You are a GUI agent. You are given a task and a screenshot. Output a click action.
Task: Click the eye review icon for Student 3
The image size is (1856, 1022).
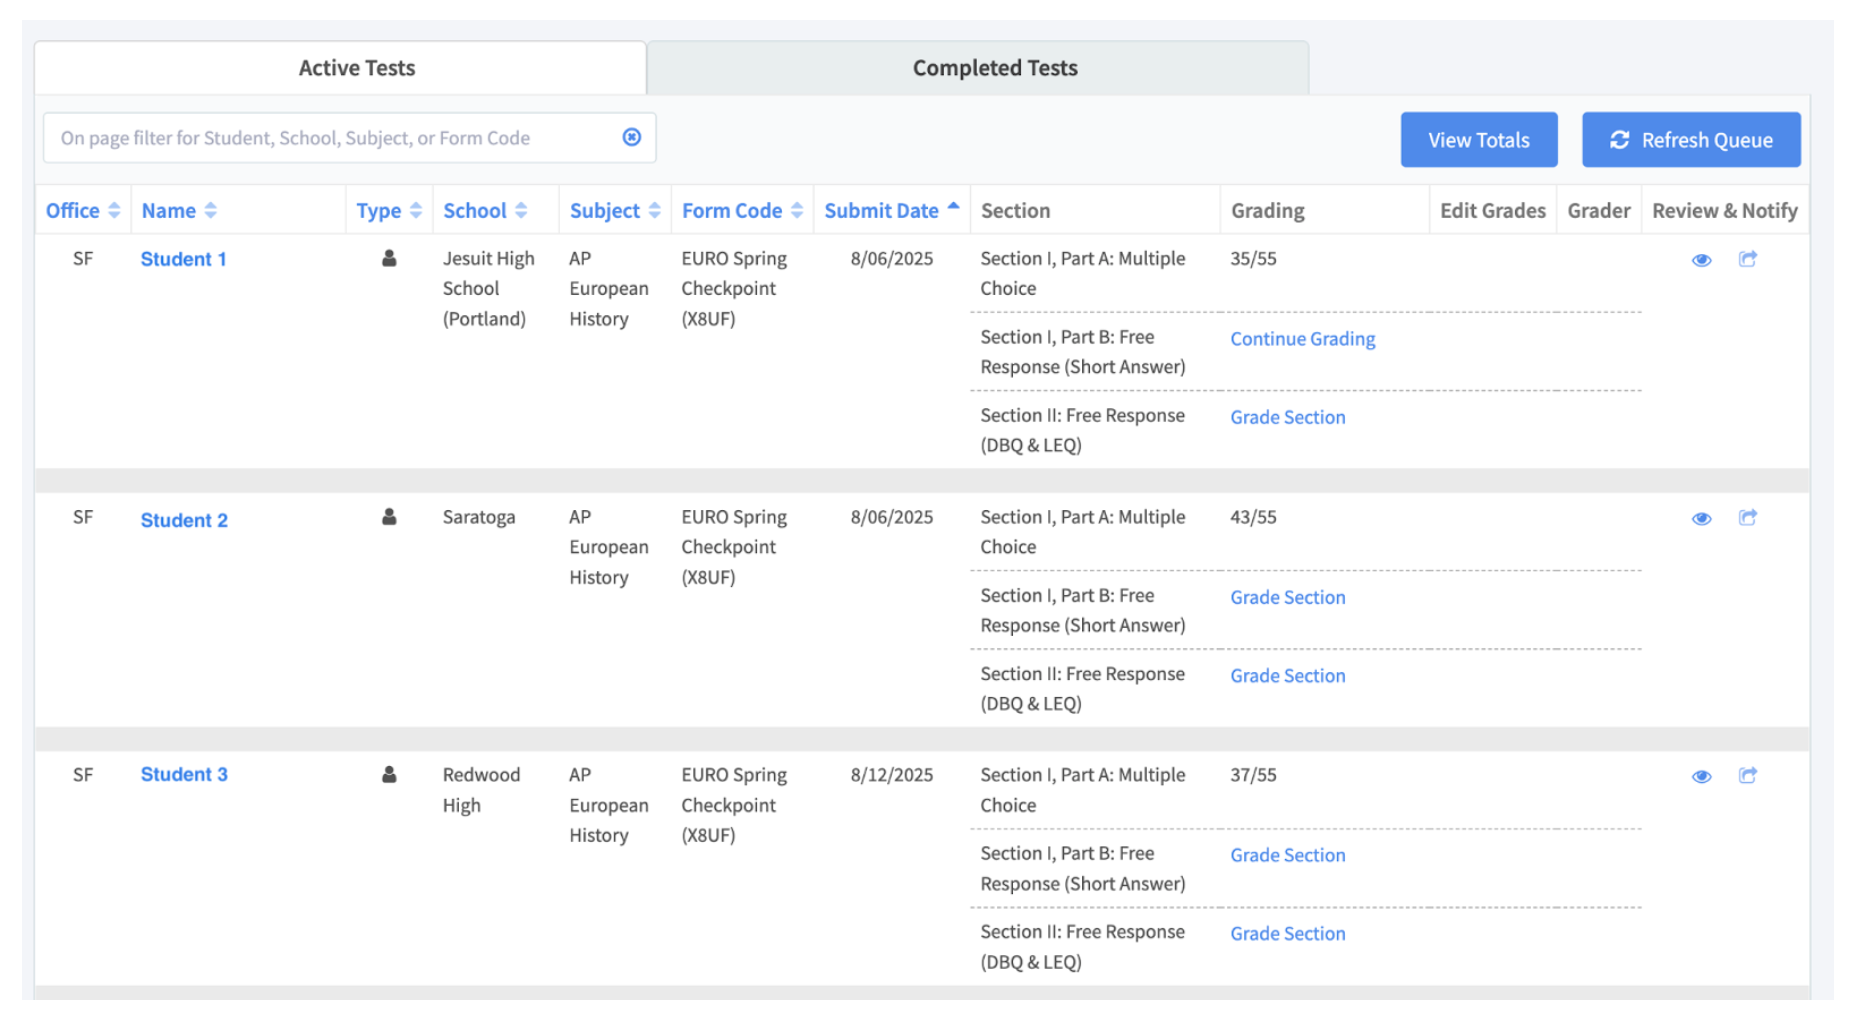(1701, 777)
